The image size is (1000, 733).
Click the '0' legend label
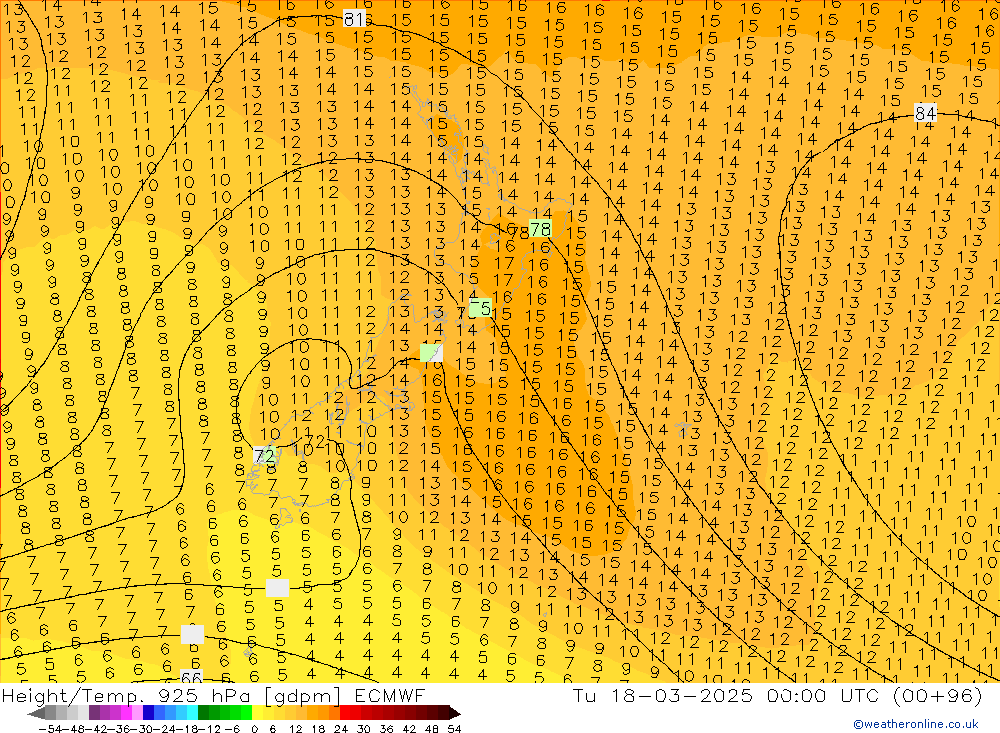point(254,729)
